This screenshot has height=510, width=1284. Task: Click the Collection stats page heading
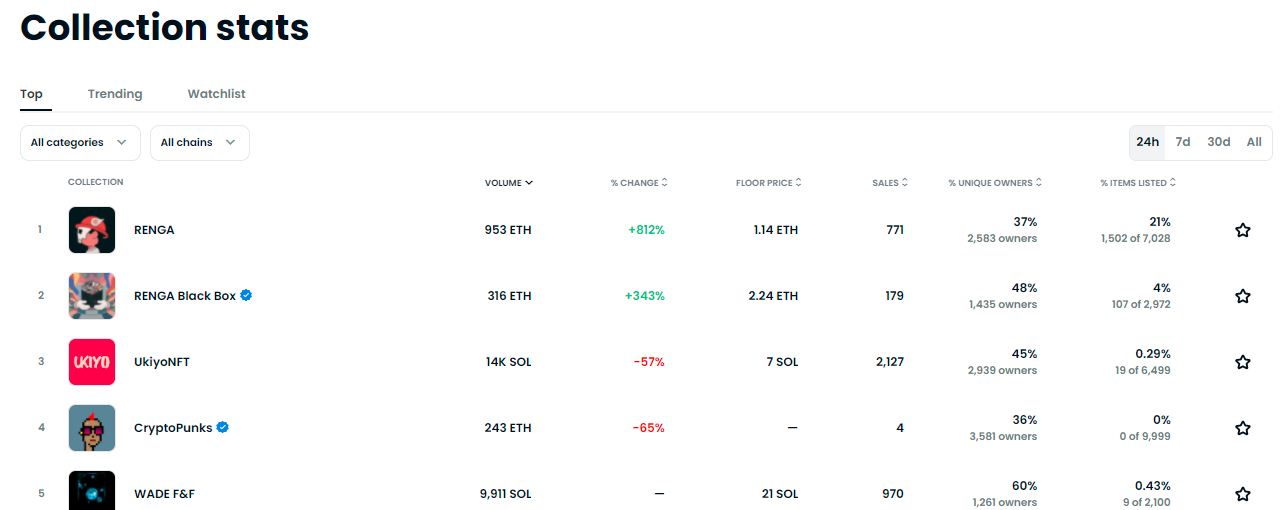(165, 27)
